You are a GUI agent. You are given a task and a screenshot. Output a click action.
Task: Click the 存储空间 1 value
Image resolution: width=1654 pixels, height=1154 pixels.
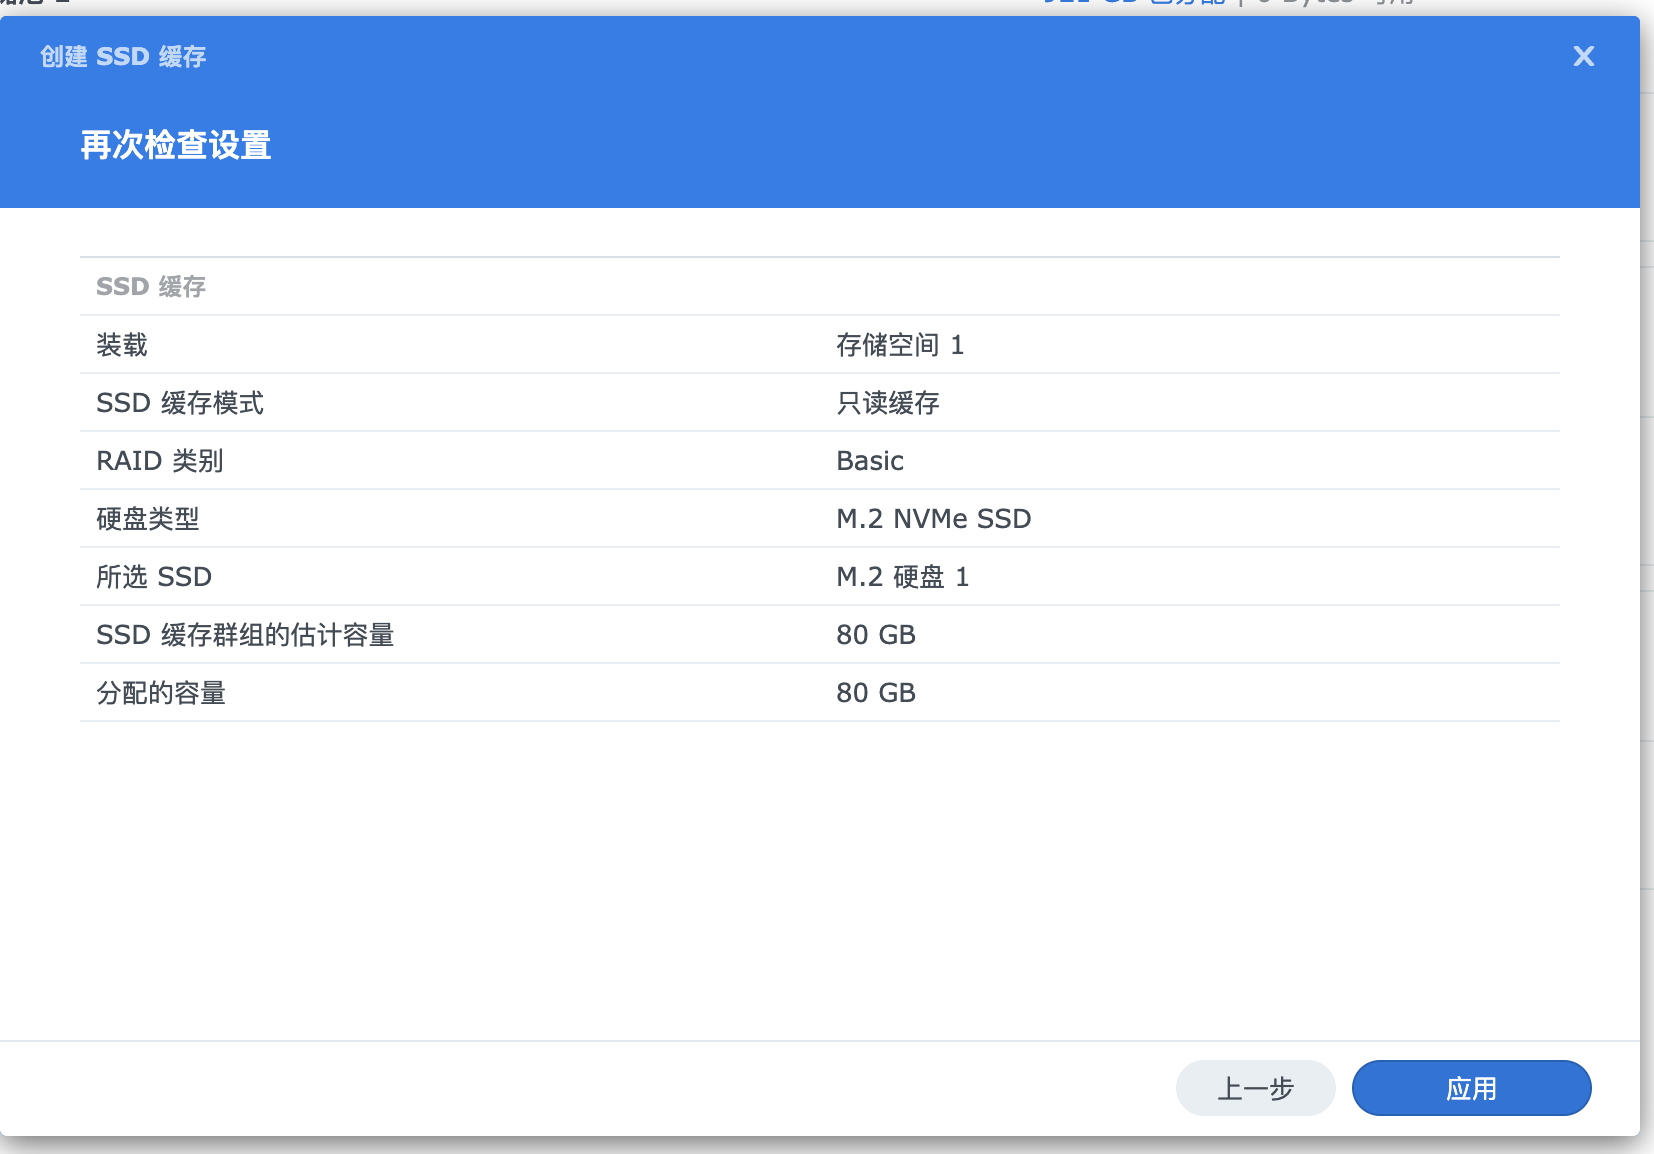tap(900, 345)
